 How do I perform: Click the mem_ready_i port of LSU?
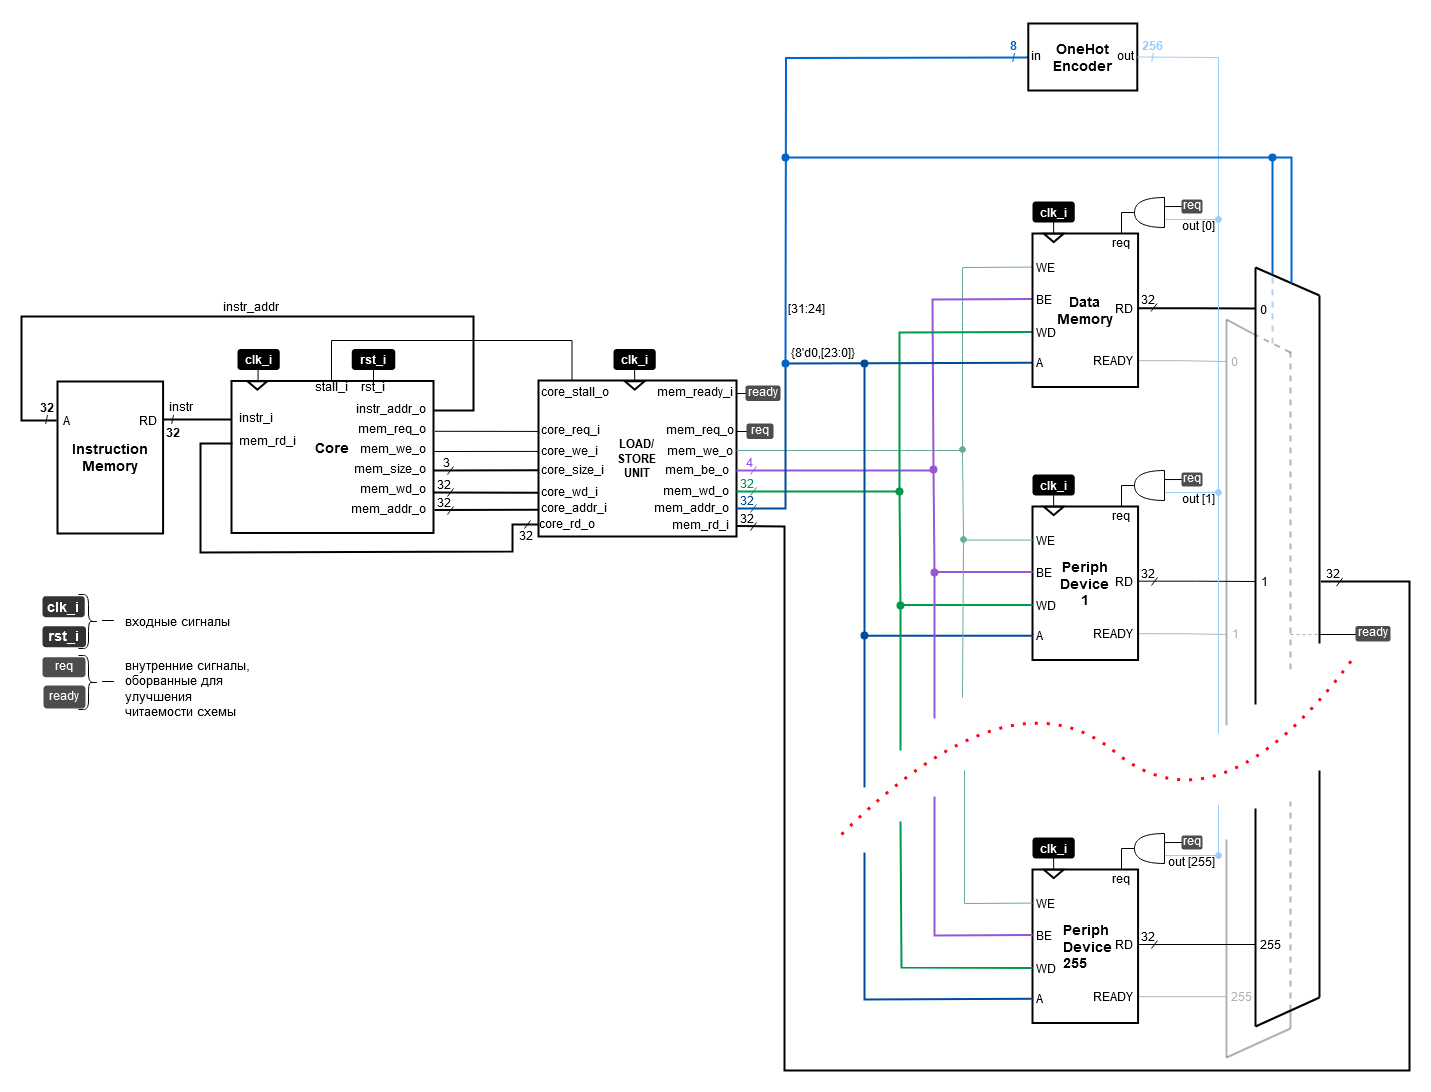(x=695, y=392)
